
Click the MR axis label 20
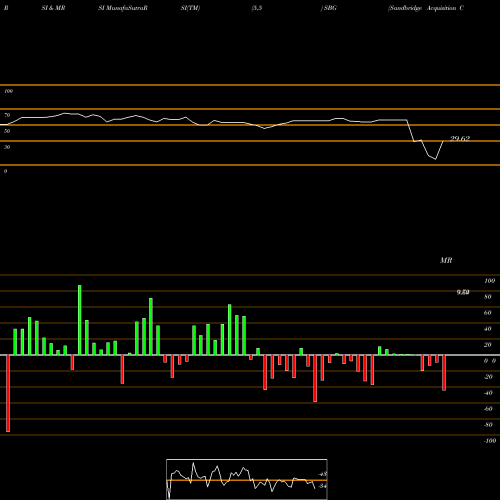click(488, 345)
